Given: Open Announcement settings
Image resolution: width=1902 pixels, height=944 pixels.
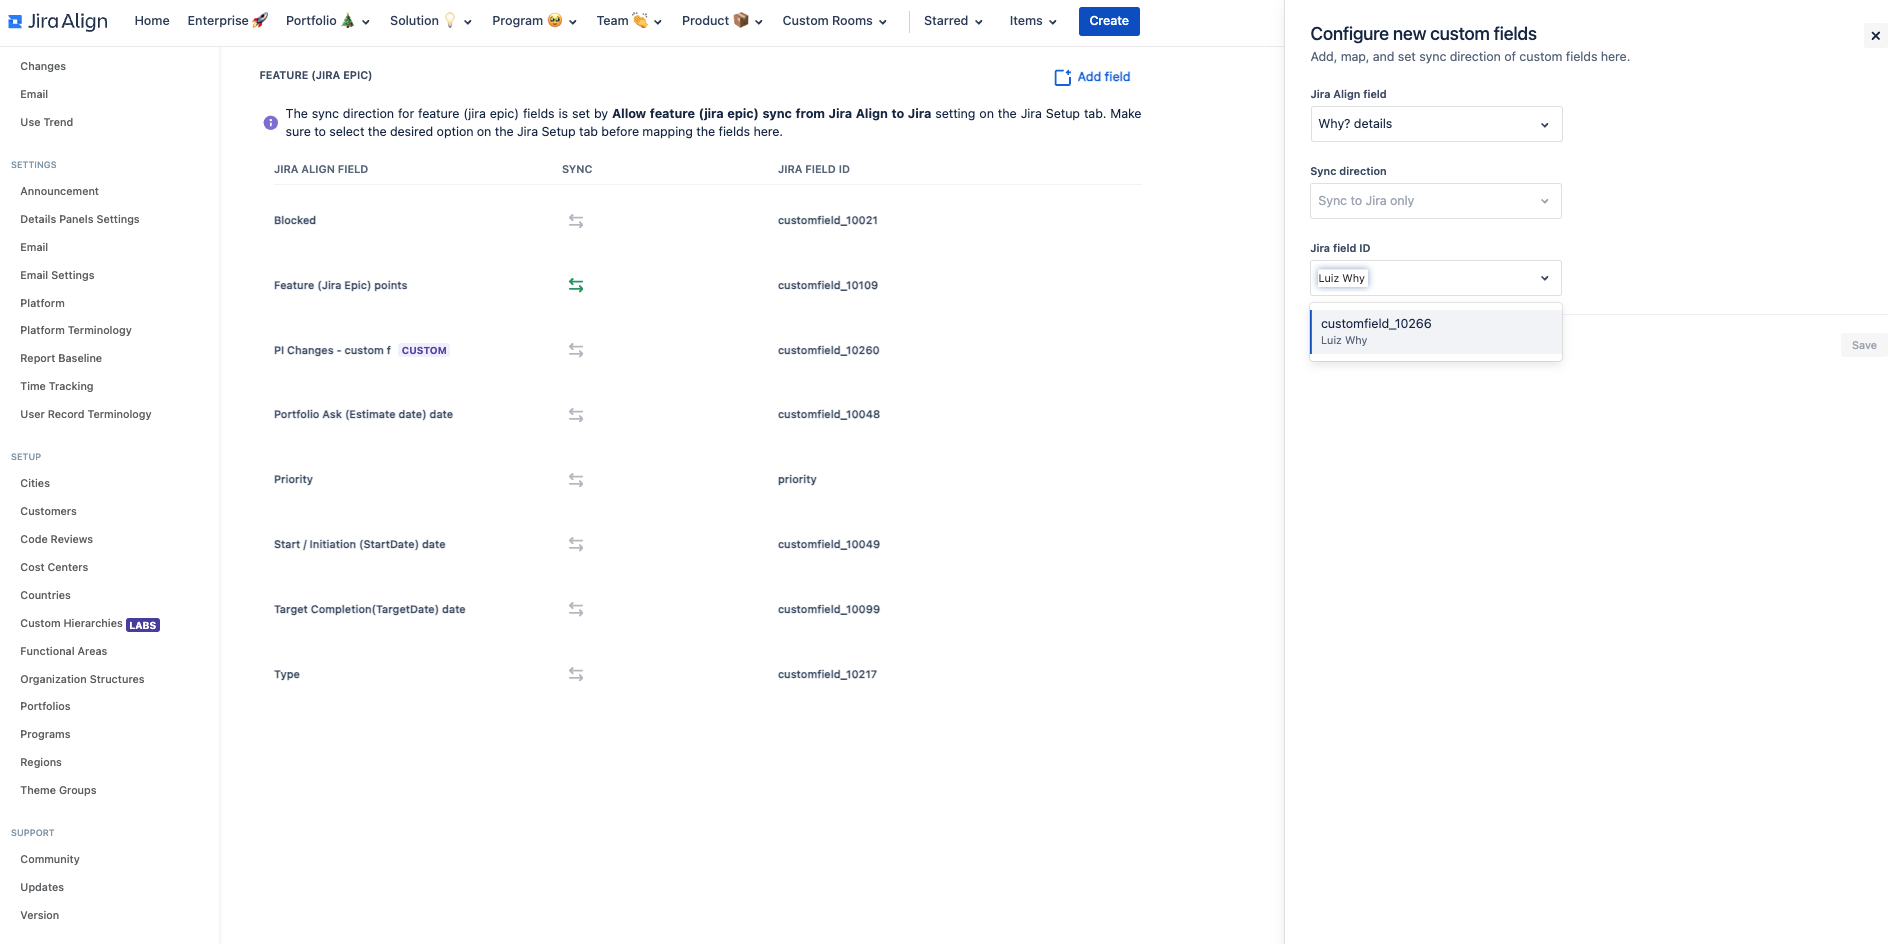Looking at the screenshot, I should click(60, 192).
